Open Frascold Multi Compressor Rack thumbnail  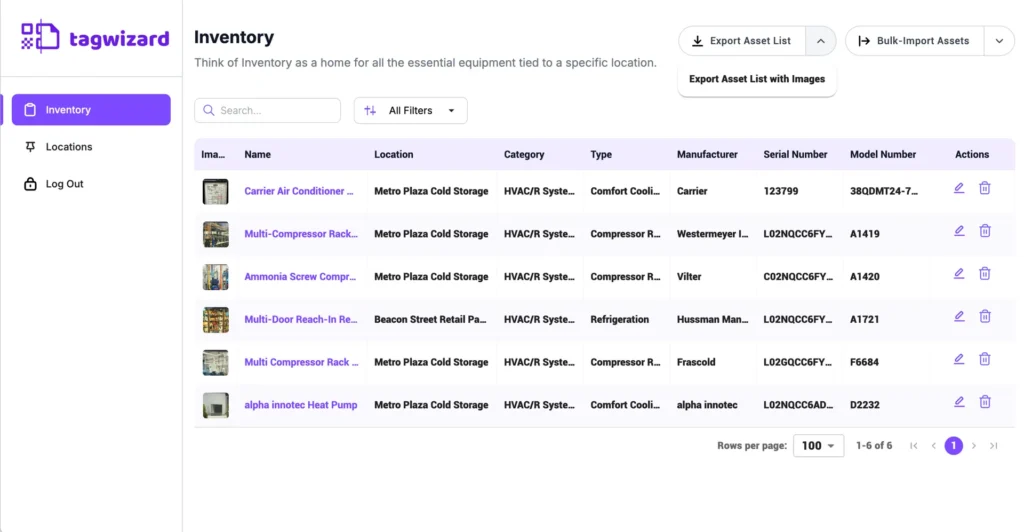(x=216, y=362)
